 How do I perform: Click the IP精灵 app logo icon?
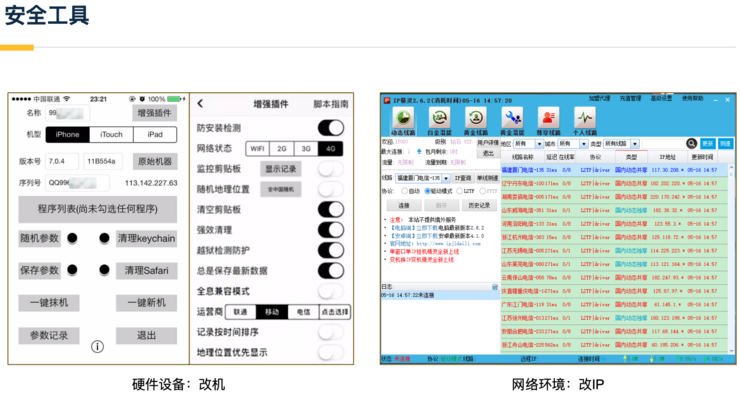click(387, 100)
